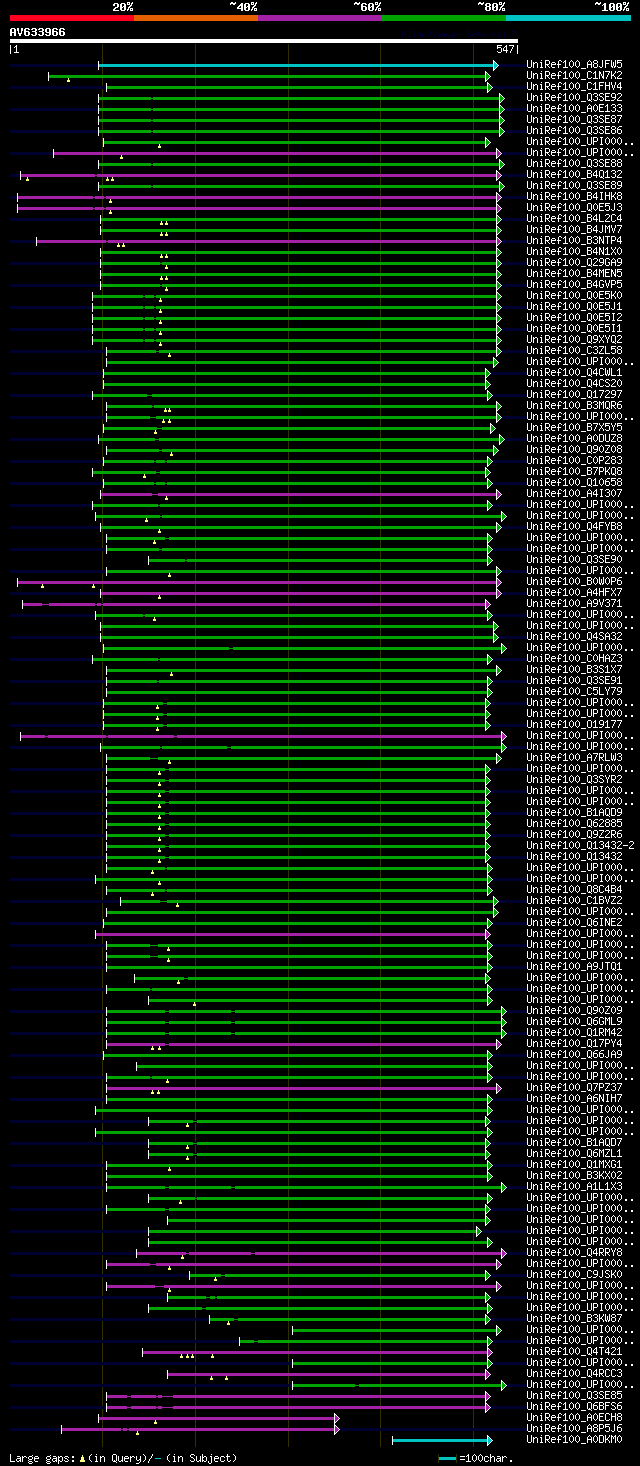640x1466 pixels.
Task: Select the UniRef100_Q17297 label
Action: point(574,395)
